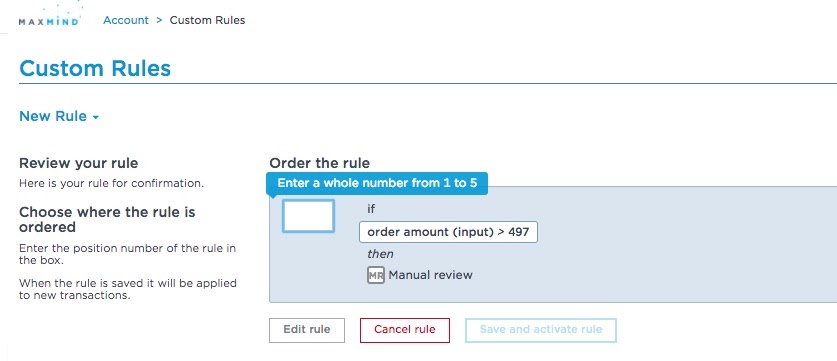Click the breadcrumb separator arrow after Account

pos(159,21)
